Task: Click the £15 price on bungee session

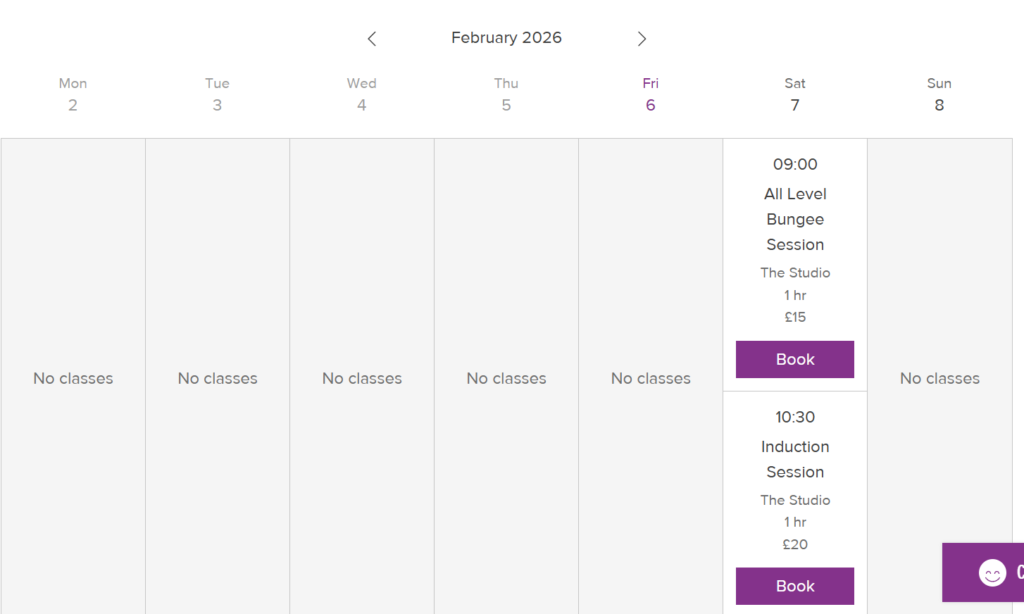Action: pos(795,317)
